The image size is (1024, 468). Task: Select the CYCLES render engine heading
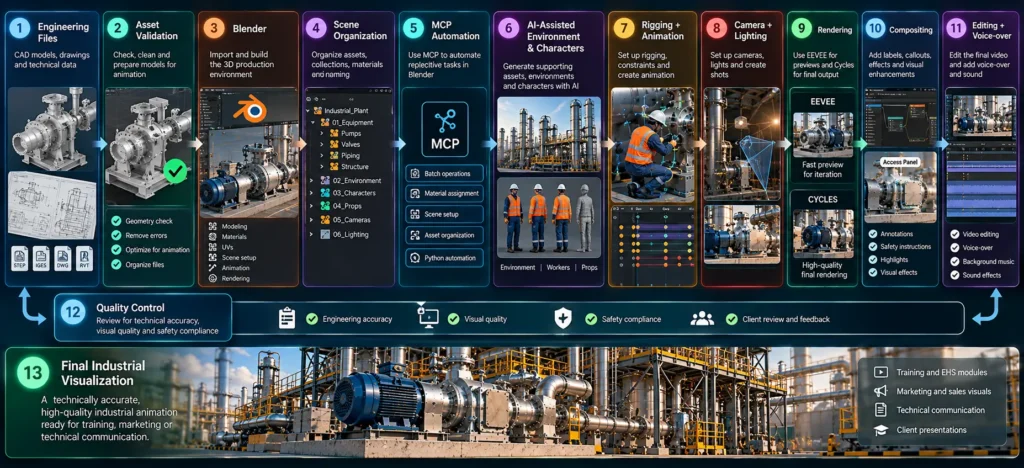point(822,199)
